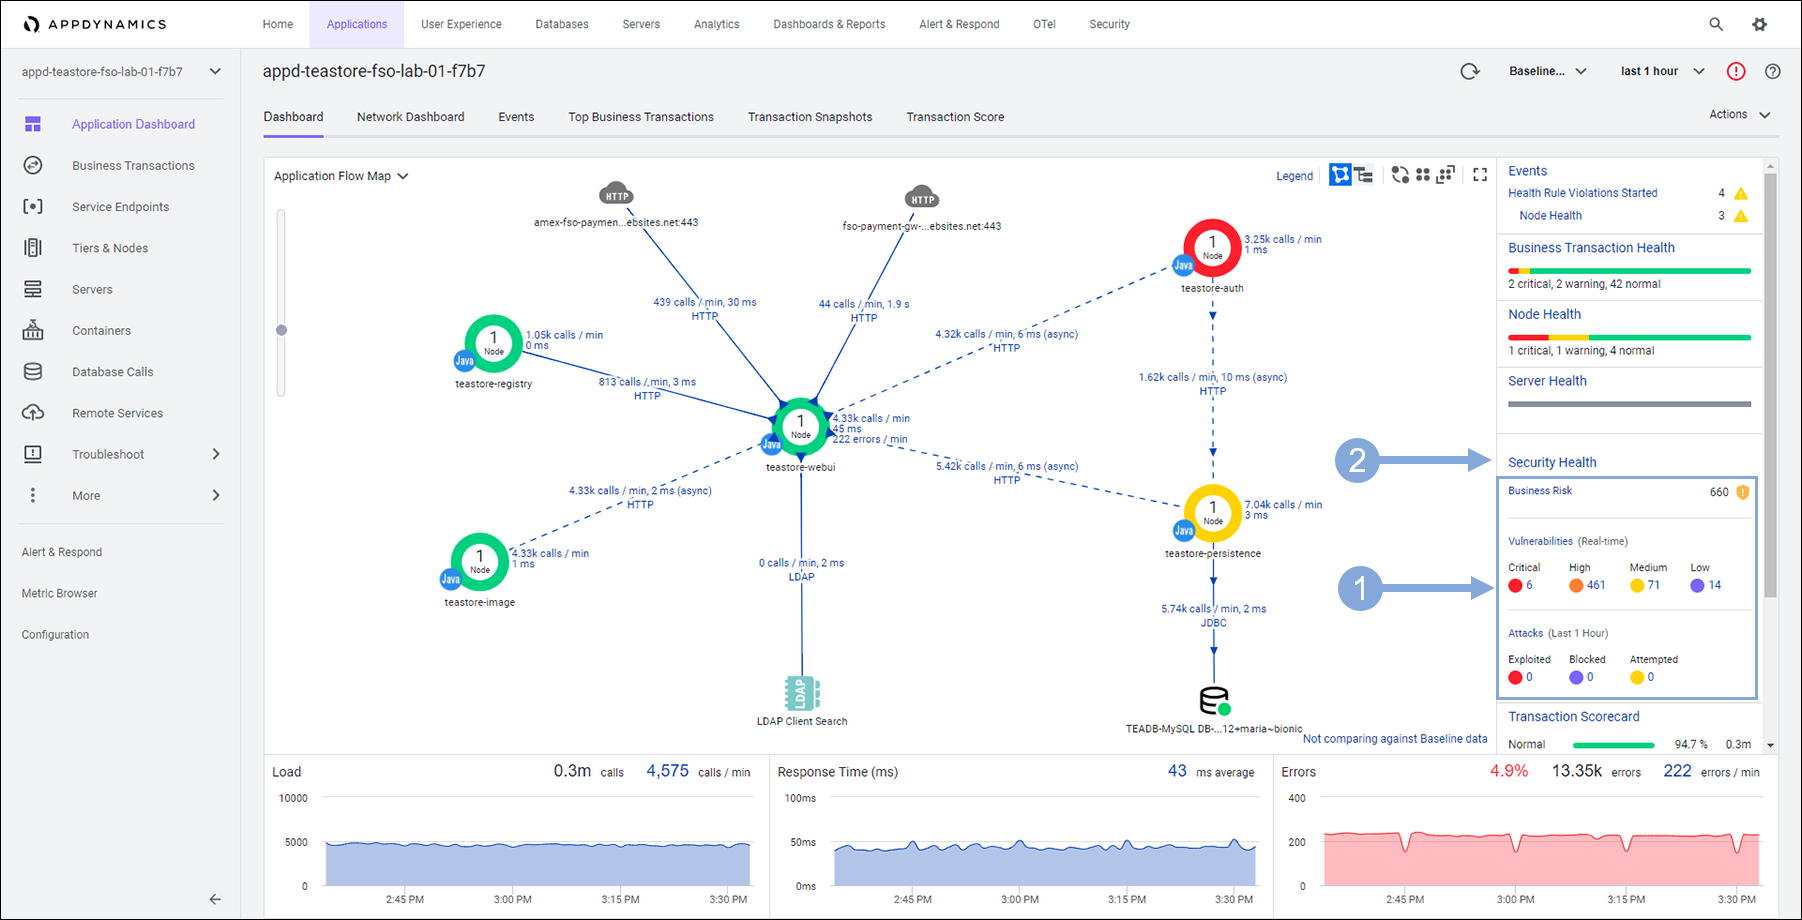The image size is (1802, 920).
Task: Click the High vulnerabilities count 461
Action: point(1596,586)
